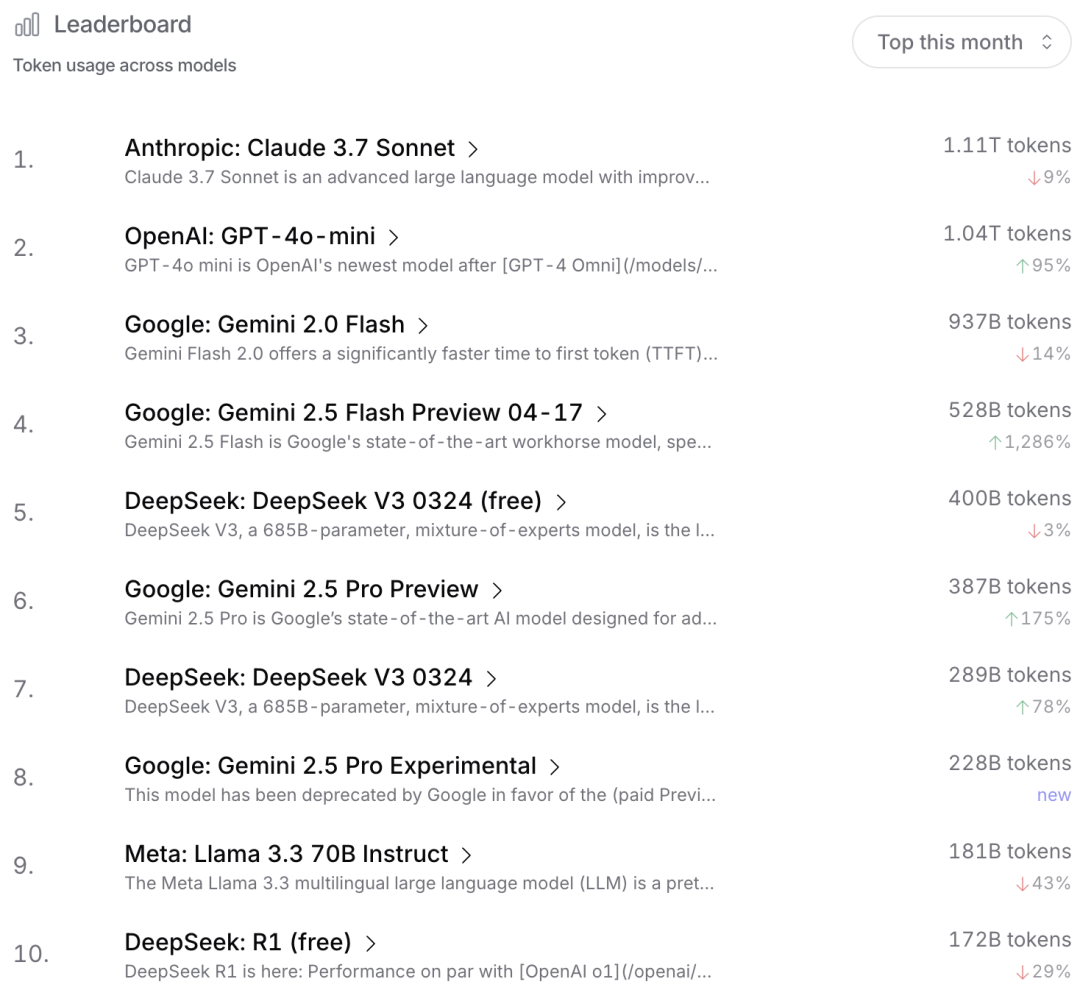1080x990 pixels.
Task: Click the 1.04T tokens value
Action: coord(1006,233)
